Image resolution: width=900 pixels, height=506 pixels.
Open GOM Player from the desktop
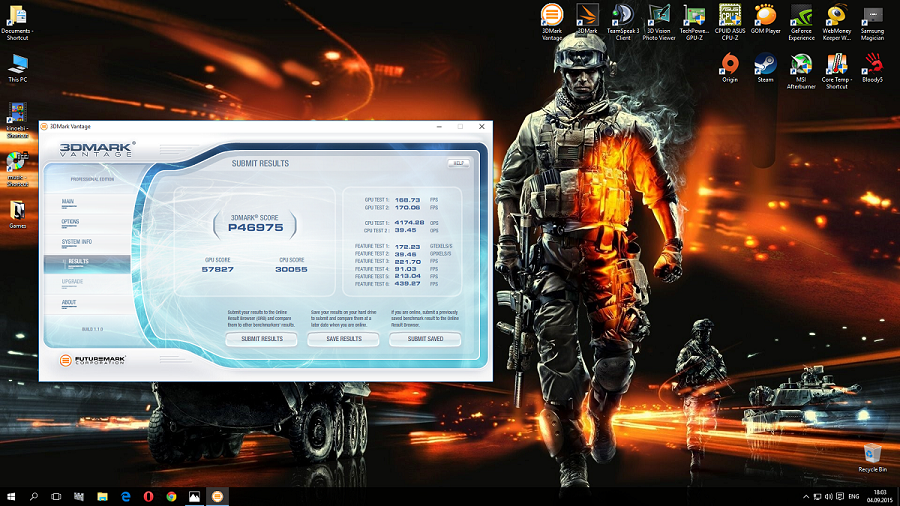point(765,16)
